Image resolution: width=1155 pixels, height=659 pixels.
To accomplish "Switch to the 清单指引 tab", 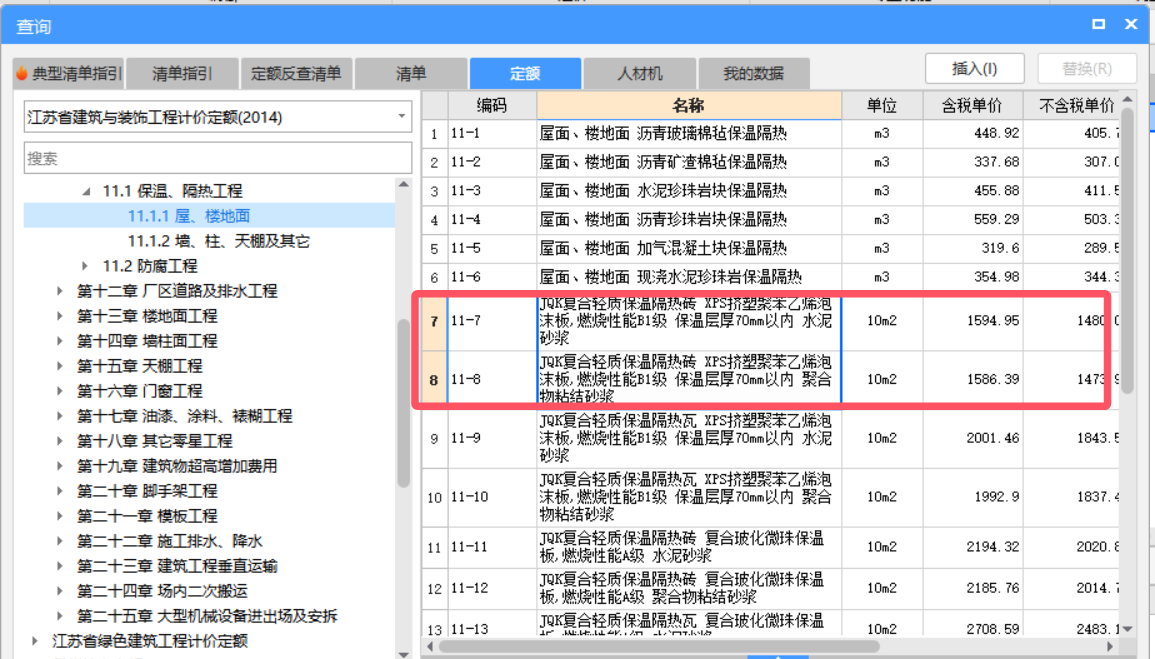I will tap(182, 74).
